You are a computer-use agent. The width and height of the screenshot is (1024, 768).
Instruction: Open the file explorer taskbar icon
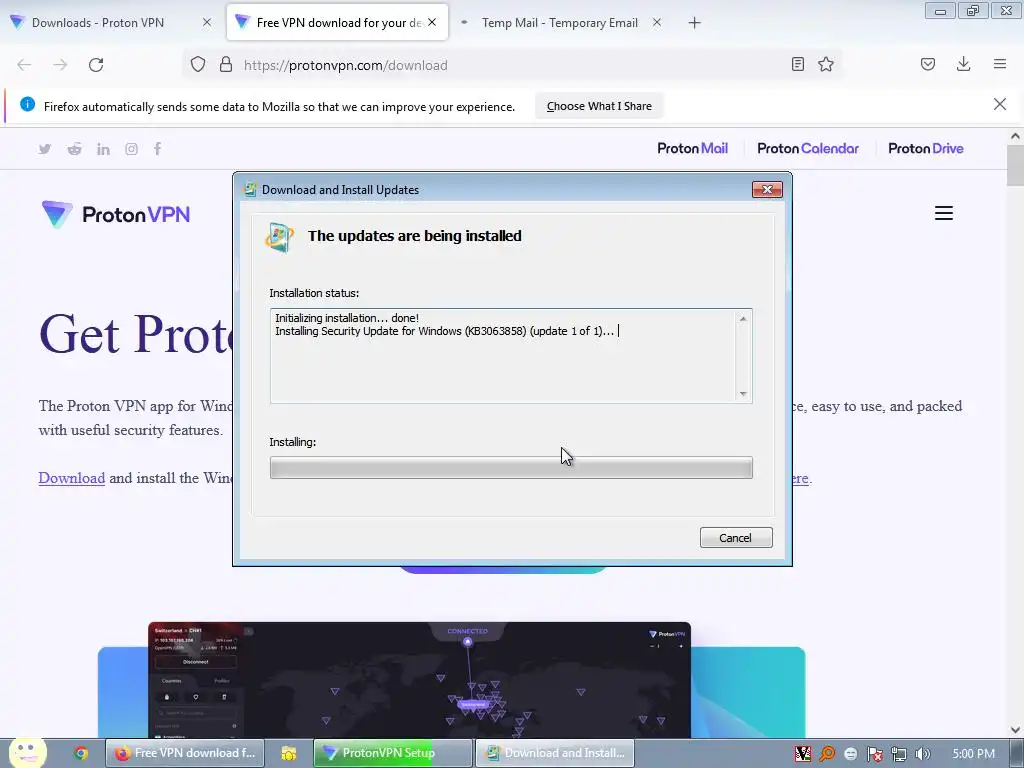pyautogui.click(x=289, y=753)
